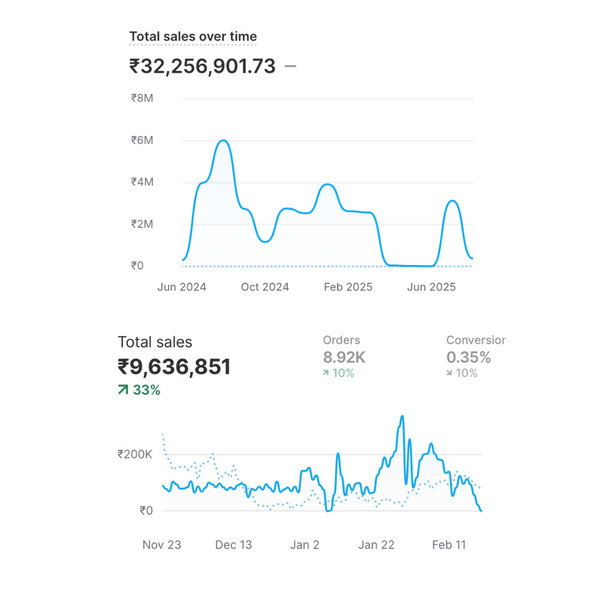Image resolution: width=600 pixels, height=600 pixels.
Task: Select the Orders metric label
Action: (x=341, y=340)
